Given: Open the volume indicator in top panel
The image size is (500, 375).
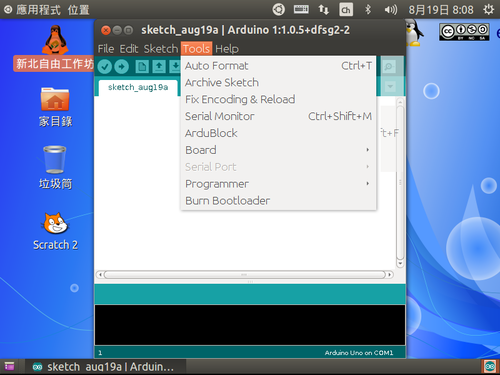Looking at the screenshot, I should click(391, 10).
